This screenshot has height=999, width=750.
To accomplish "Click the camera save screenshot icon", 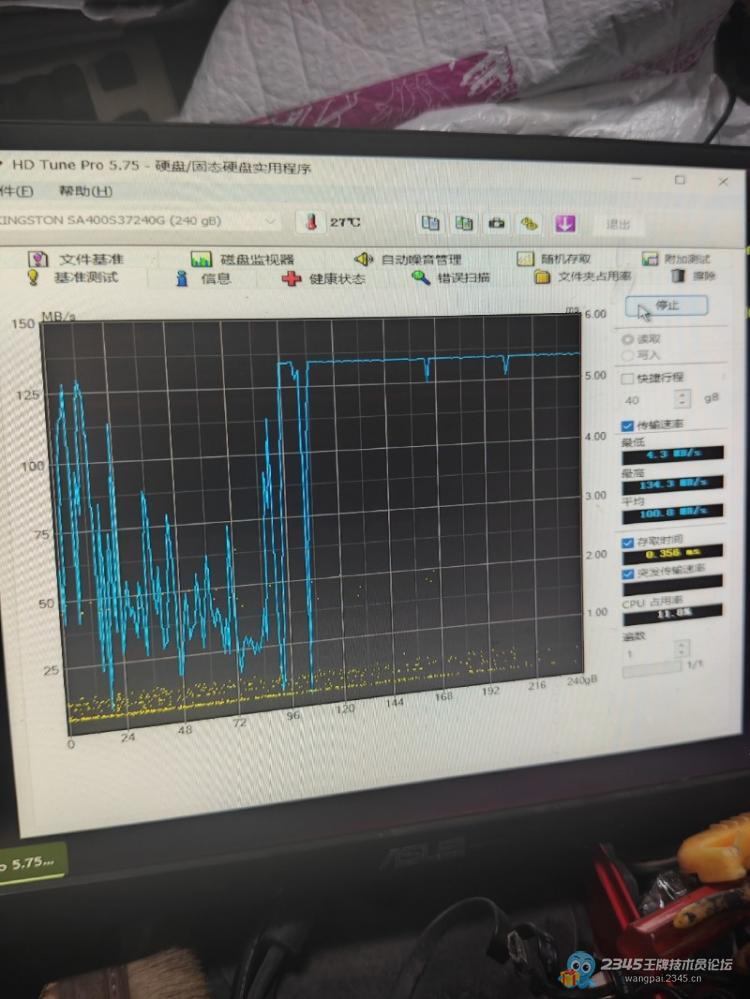I will pos(497,223).
